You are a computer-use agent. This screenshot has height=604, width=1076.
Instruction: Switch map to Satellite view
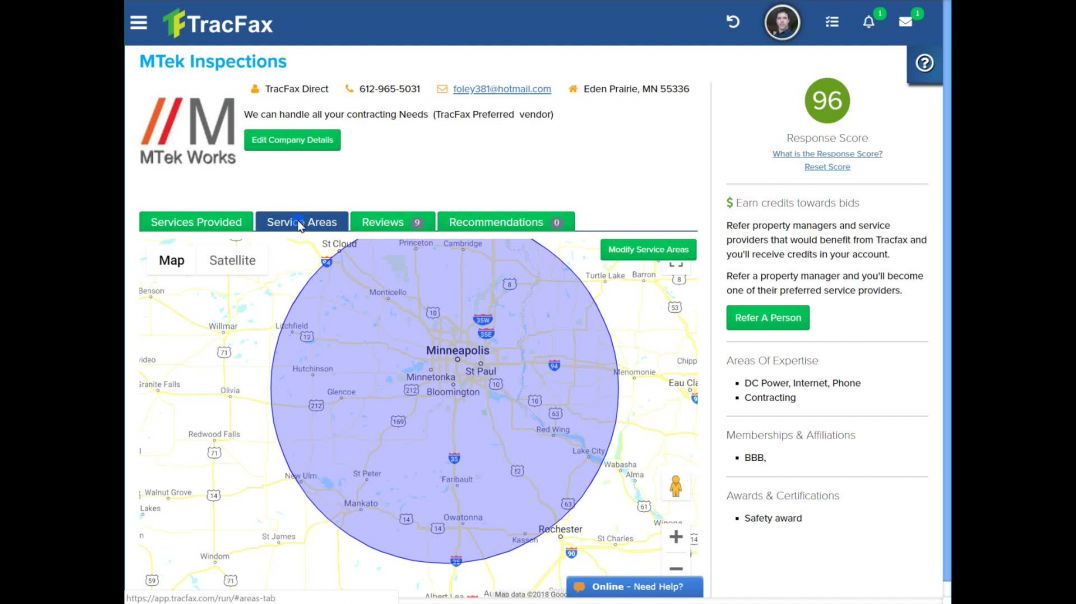[232, 260]
